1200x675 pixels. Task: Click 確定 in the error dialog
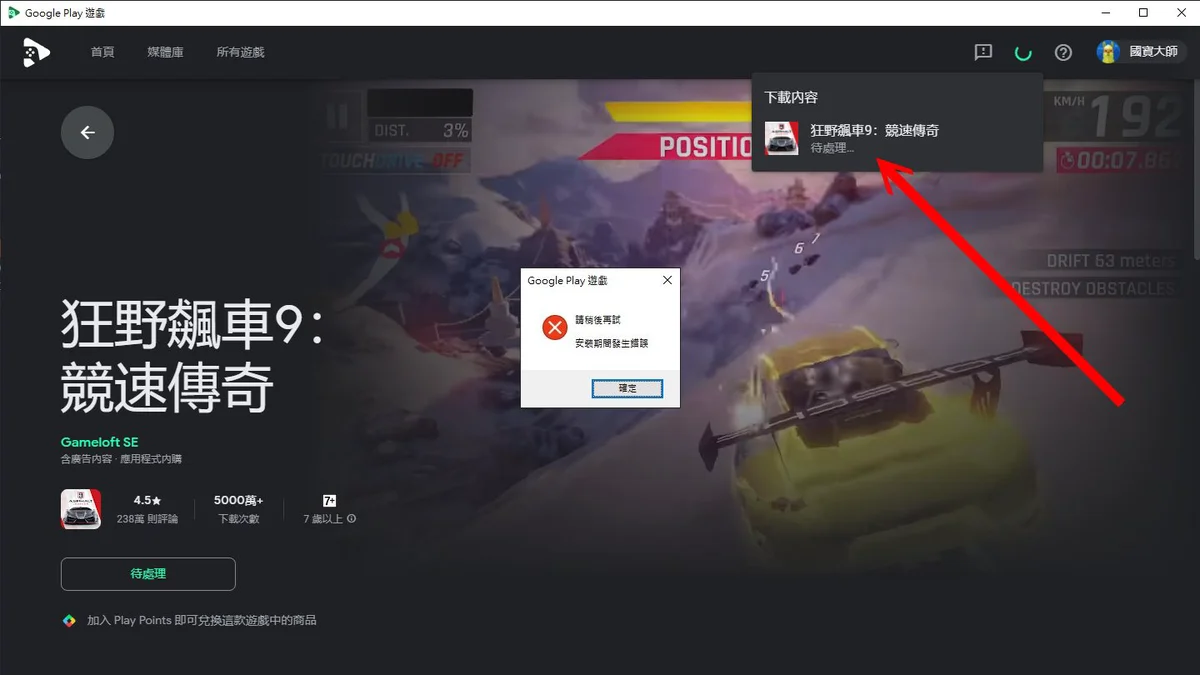pyautogui.click(x=627, y=388)
